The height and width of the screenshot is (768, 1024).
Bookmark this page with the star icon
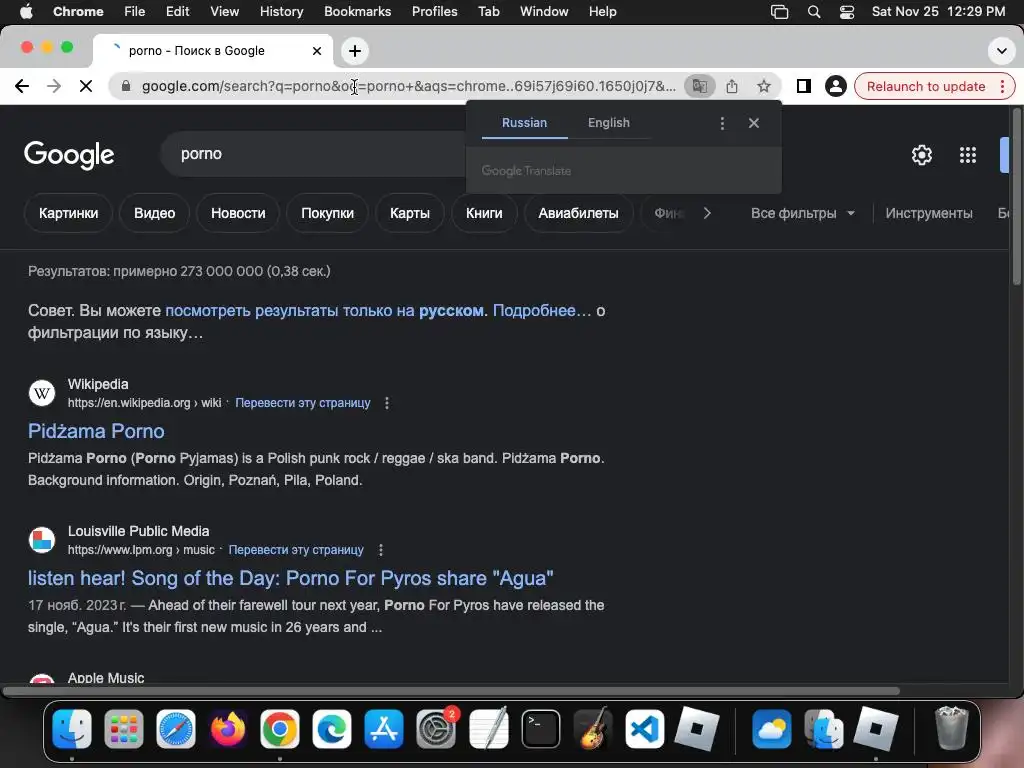click(763, 86)
